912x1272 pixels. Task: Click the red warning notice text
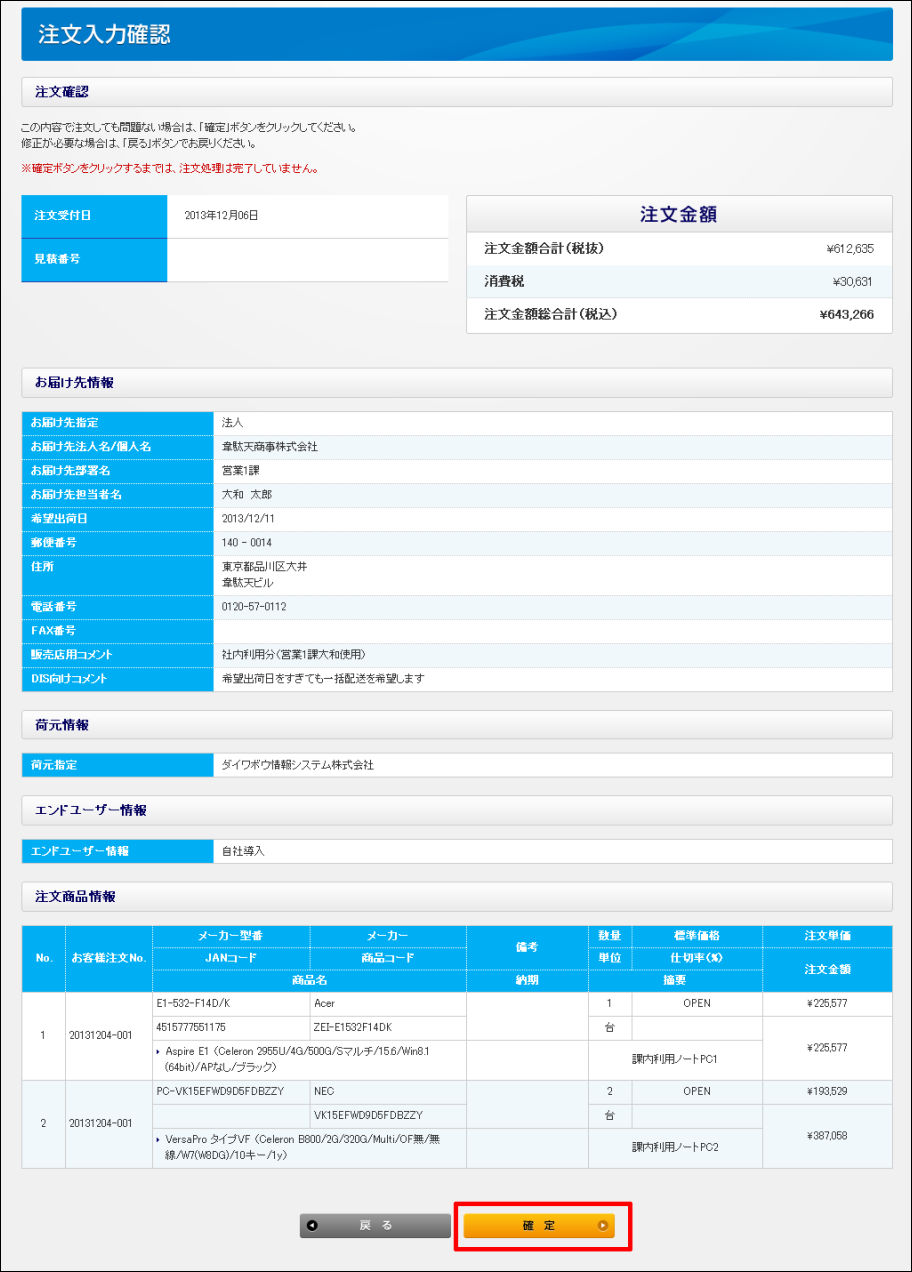click(x=170, y=169)
